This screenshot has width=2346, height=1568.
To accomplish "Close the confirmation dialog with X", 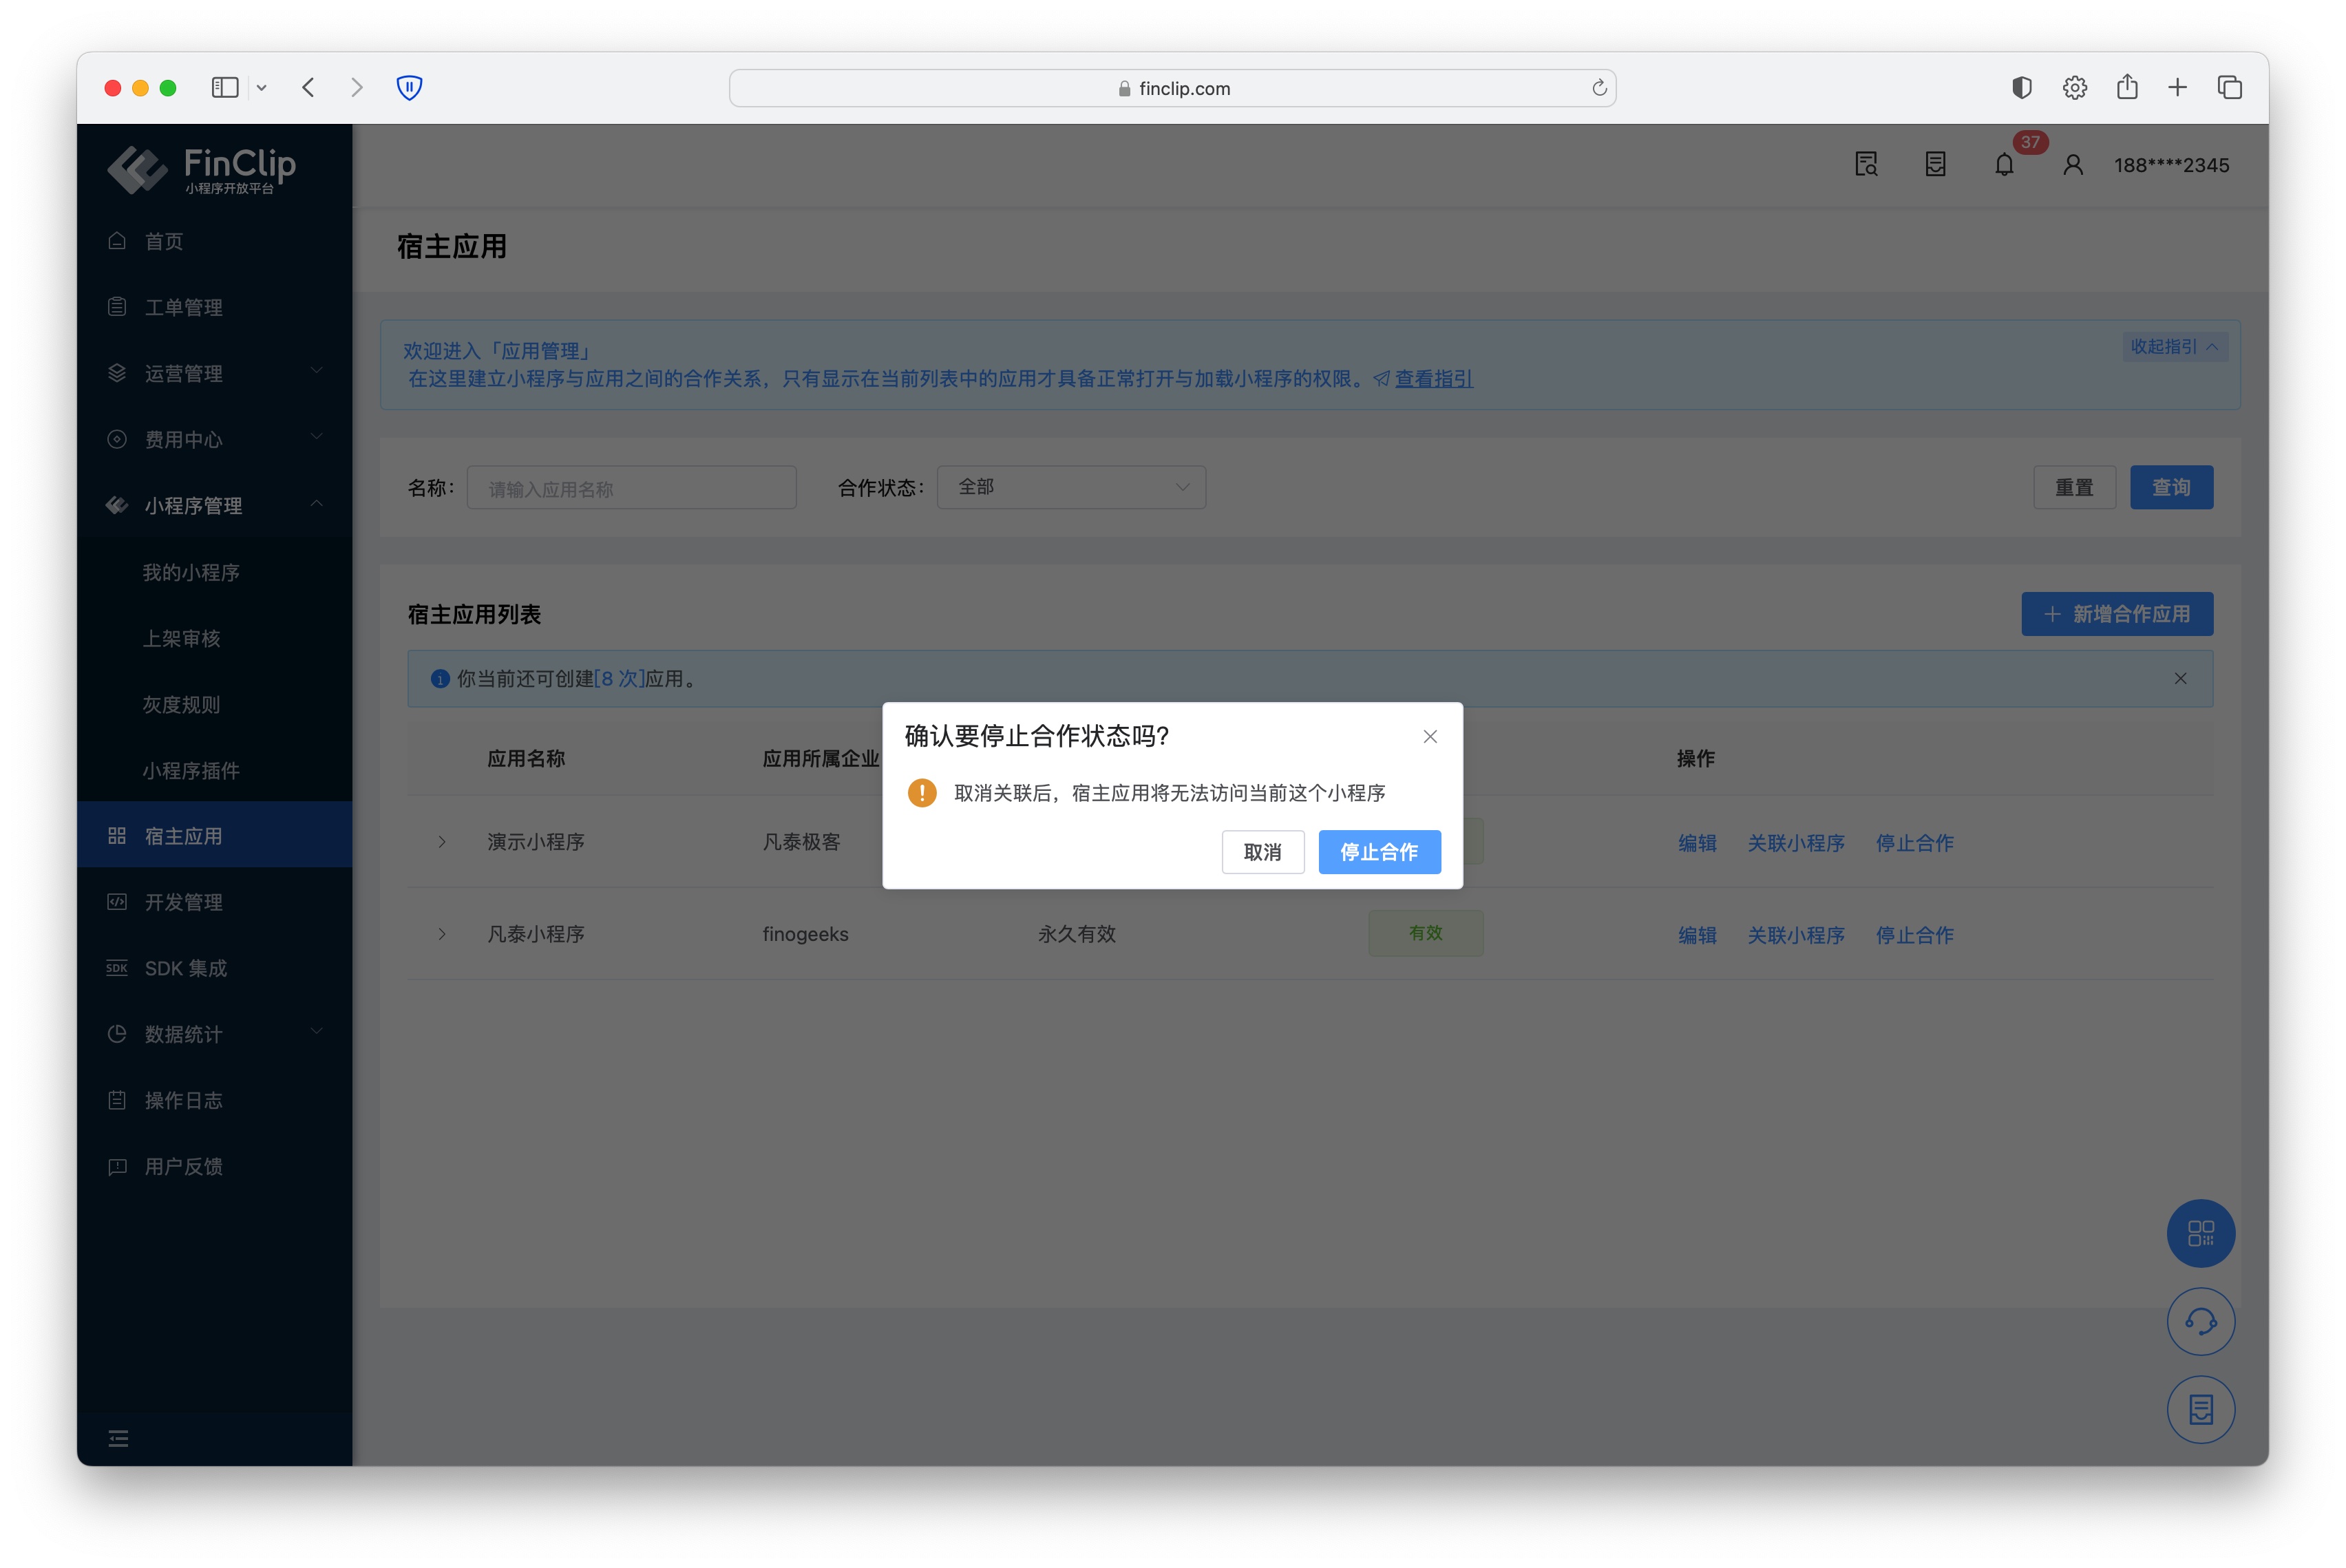I will (x=1430, y=736).
